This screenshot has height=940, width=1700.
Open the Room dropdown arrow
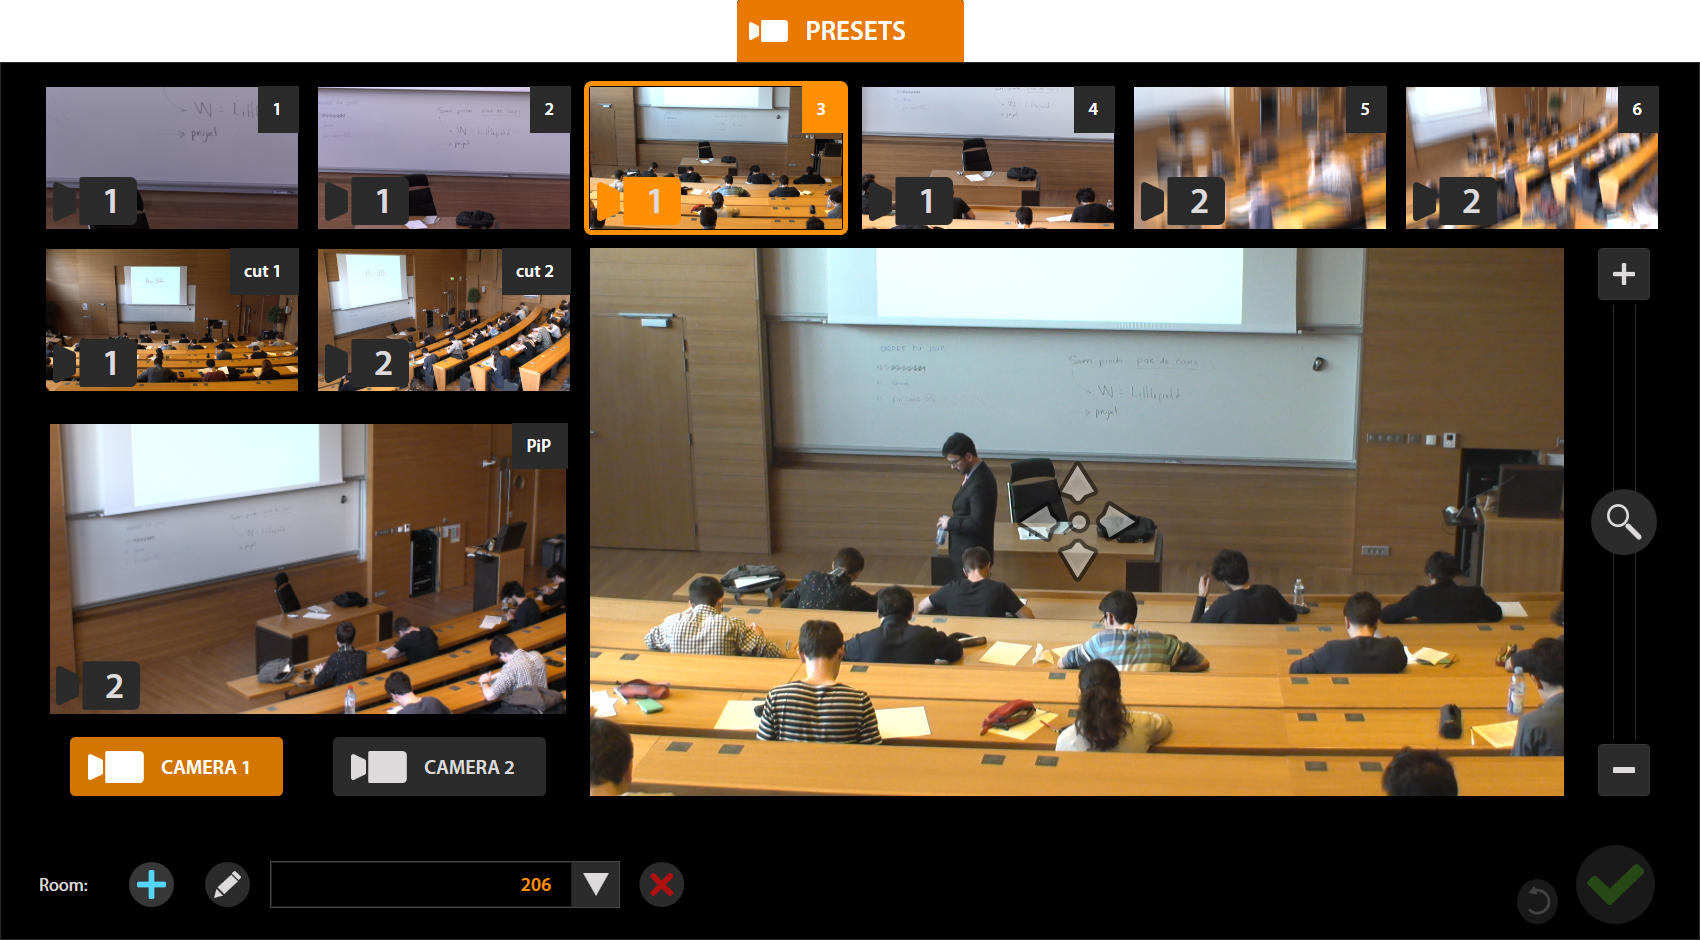(x=595, y=885)
